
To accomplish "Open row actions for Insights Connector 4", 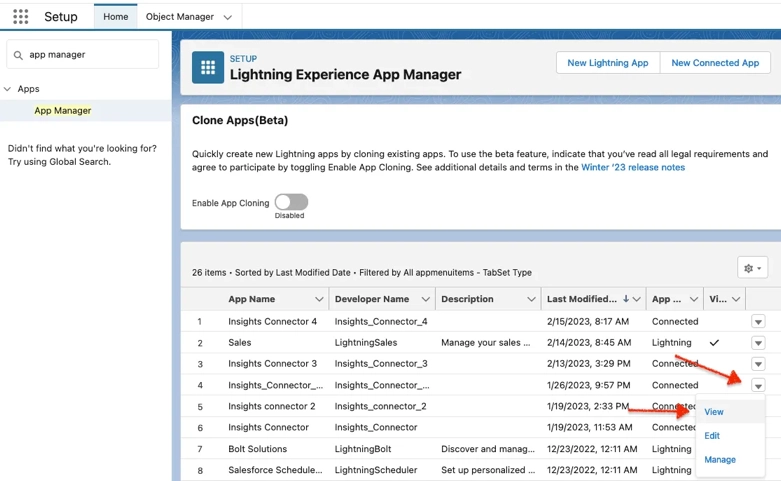I will [758, 322].
